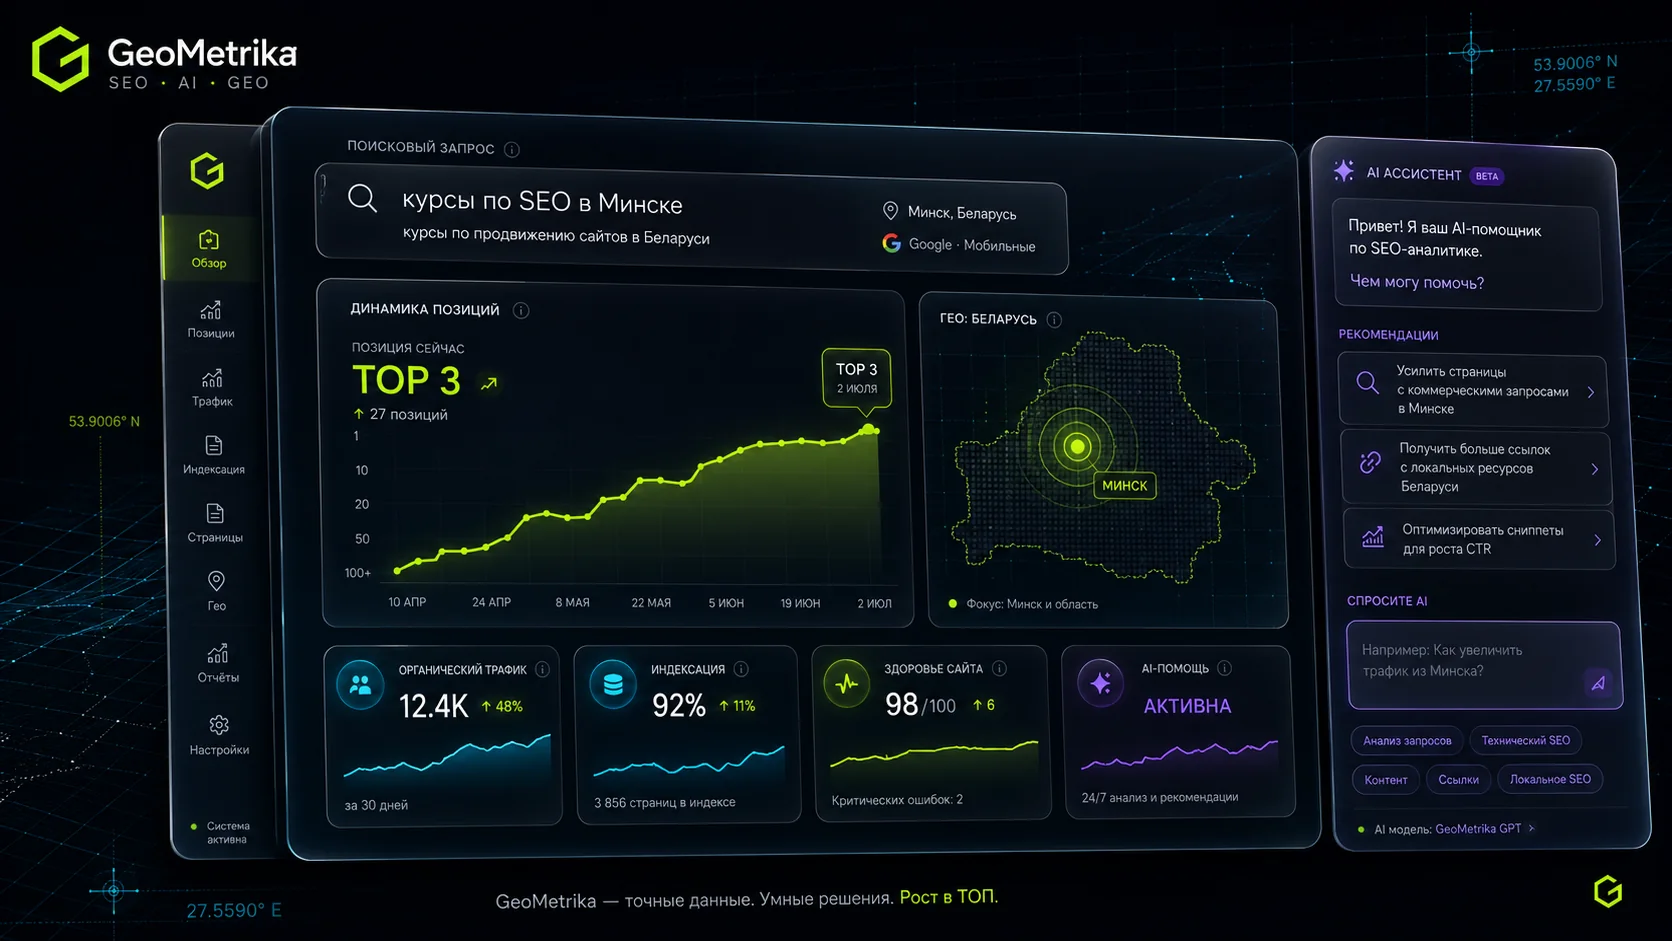Click the 92% indexation value
The height and width of the screenshot is (941, 1672).
pos(679,706)
